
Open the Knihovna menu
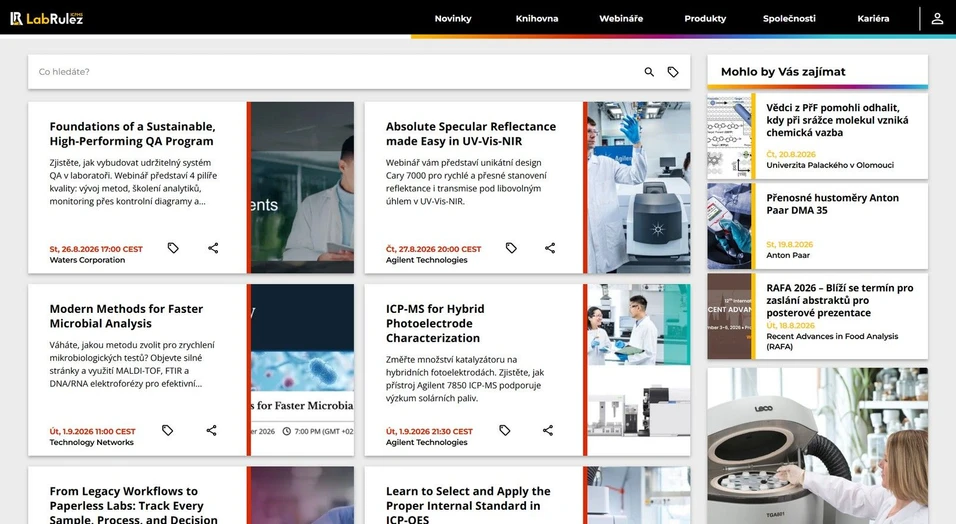537,18
